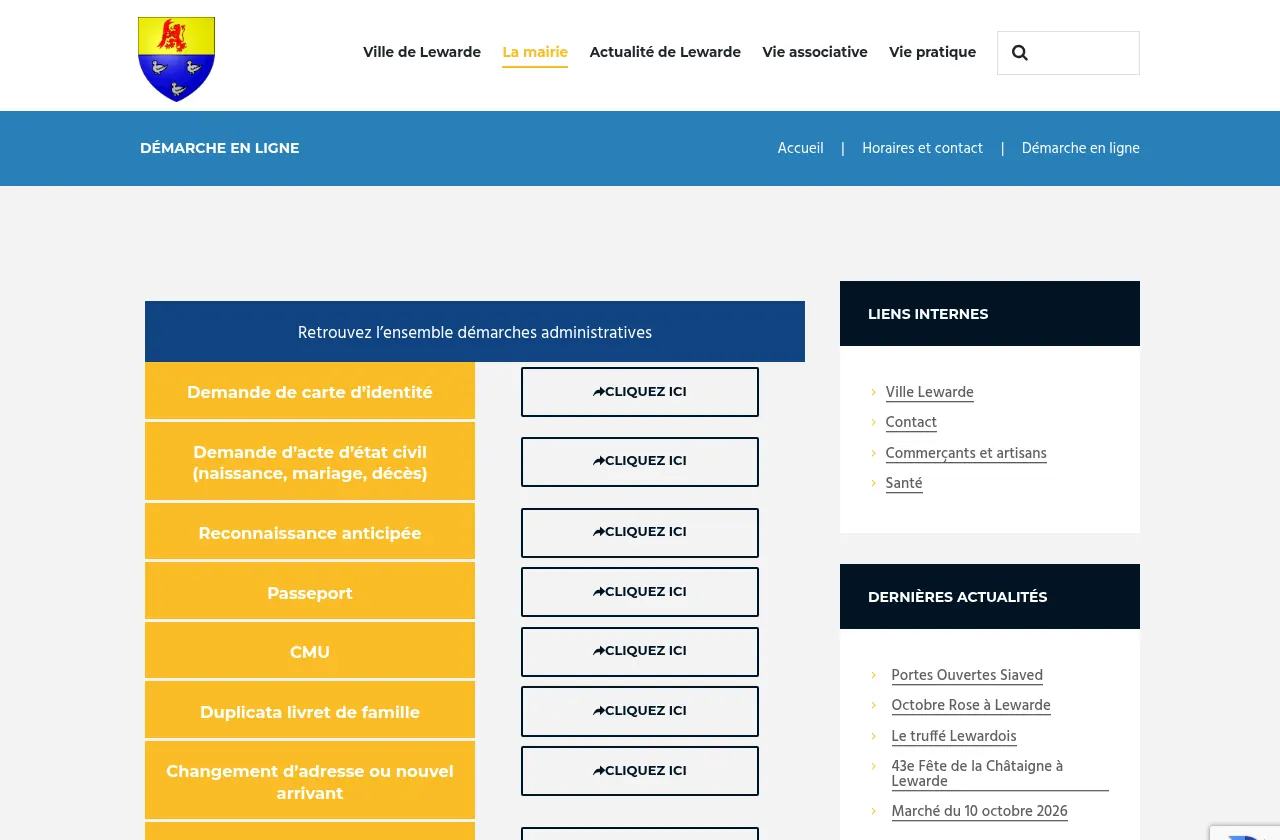Focus the header search field
Viewport: 1280px width, 840px height.
[x=1068, y=53]
